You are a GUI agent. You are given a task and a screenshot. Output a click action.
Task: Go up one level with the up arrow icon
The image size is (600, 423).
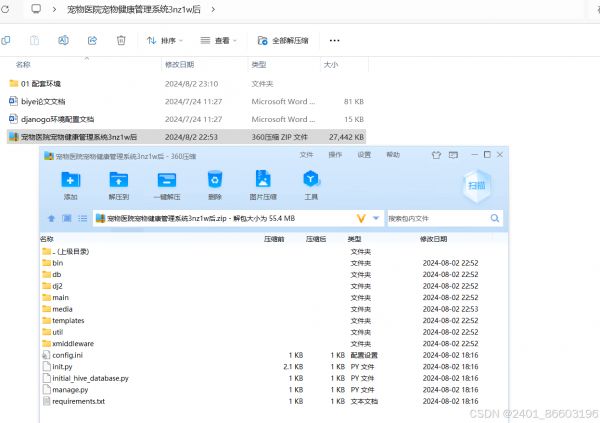tap(51, 219)
